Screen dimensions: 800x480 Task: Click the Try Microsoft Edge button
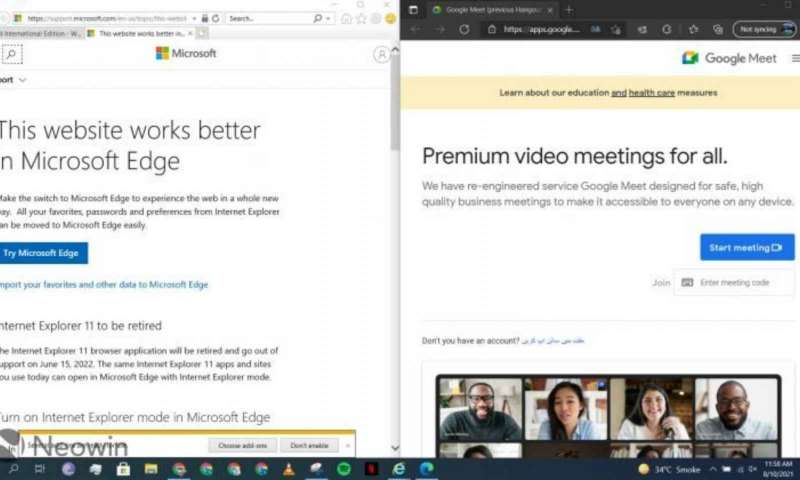point(43,253)
